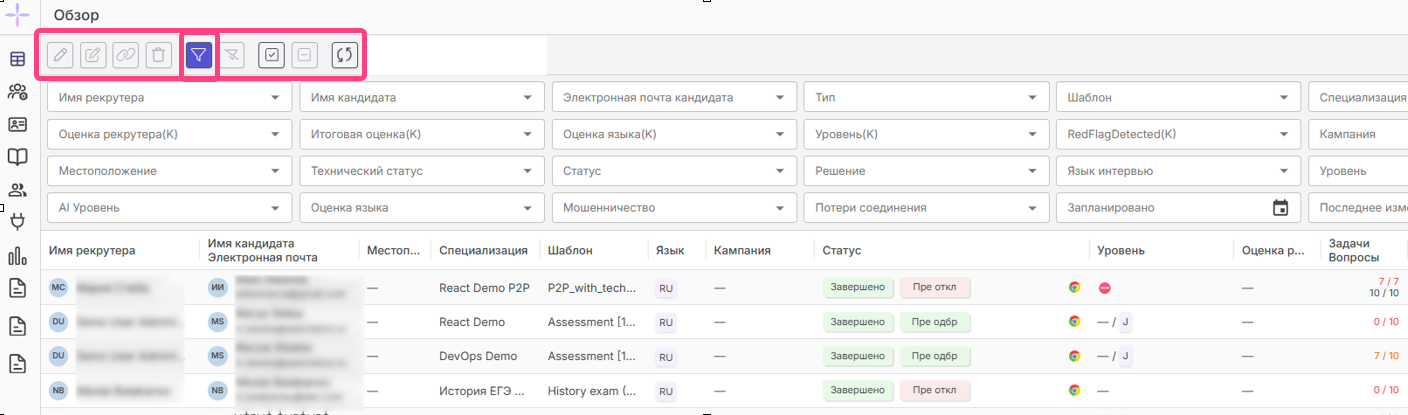The width and height of the screenshot is (1408, 415).
Task: Open the book icon in left sidebar
Action: pos(17,157)
